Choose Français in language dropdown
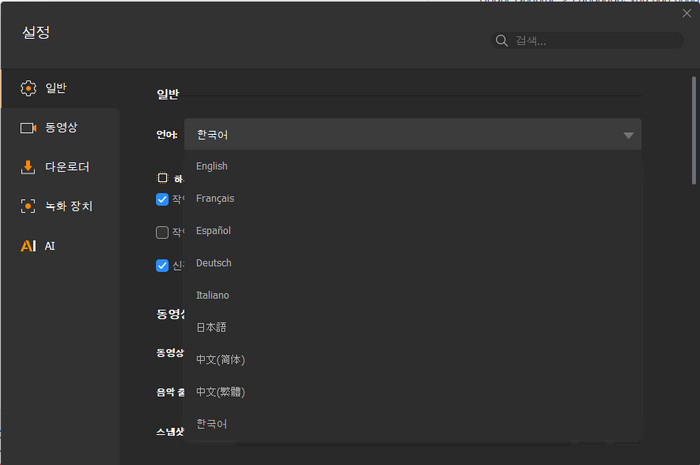This screenshot has width=700, height=465. [215, 198]
